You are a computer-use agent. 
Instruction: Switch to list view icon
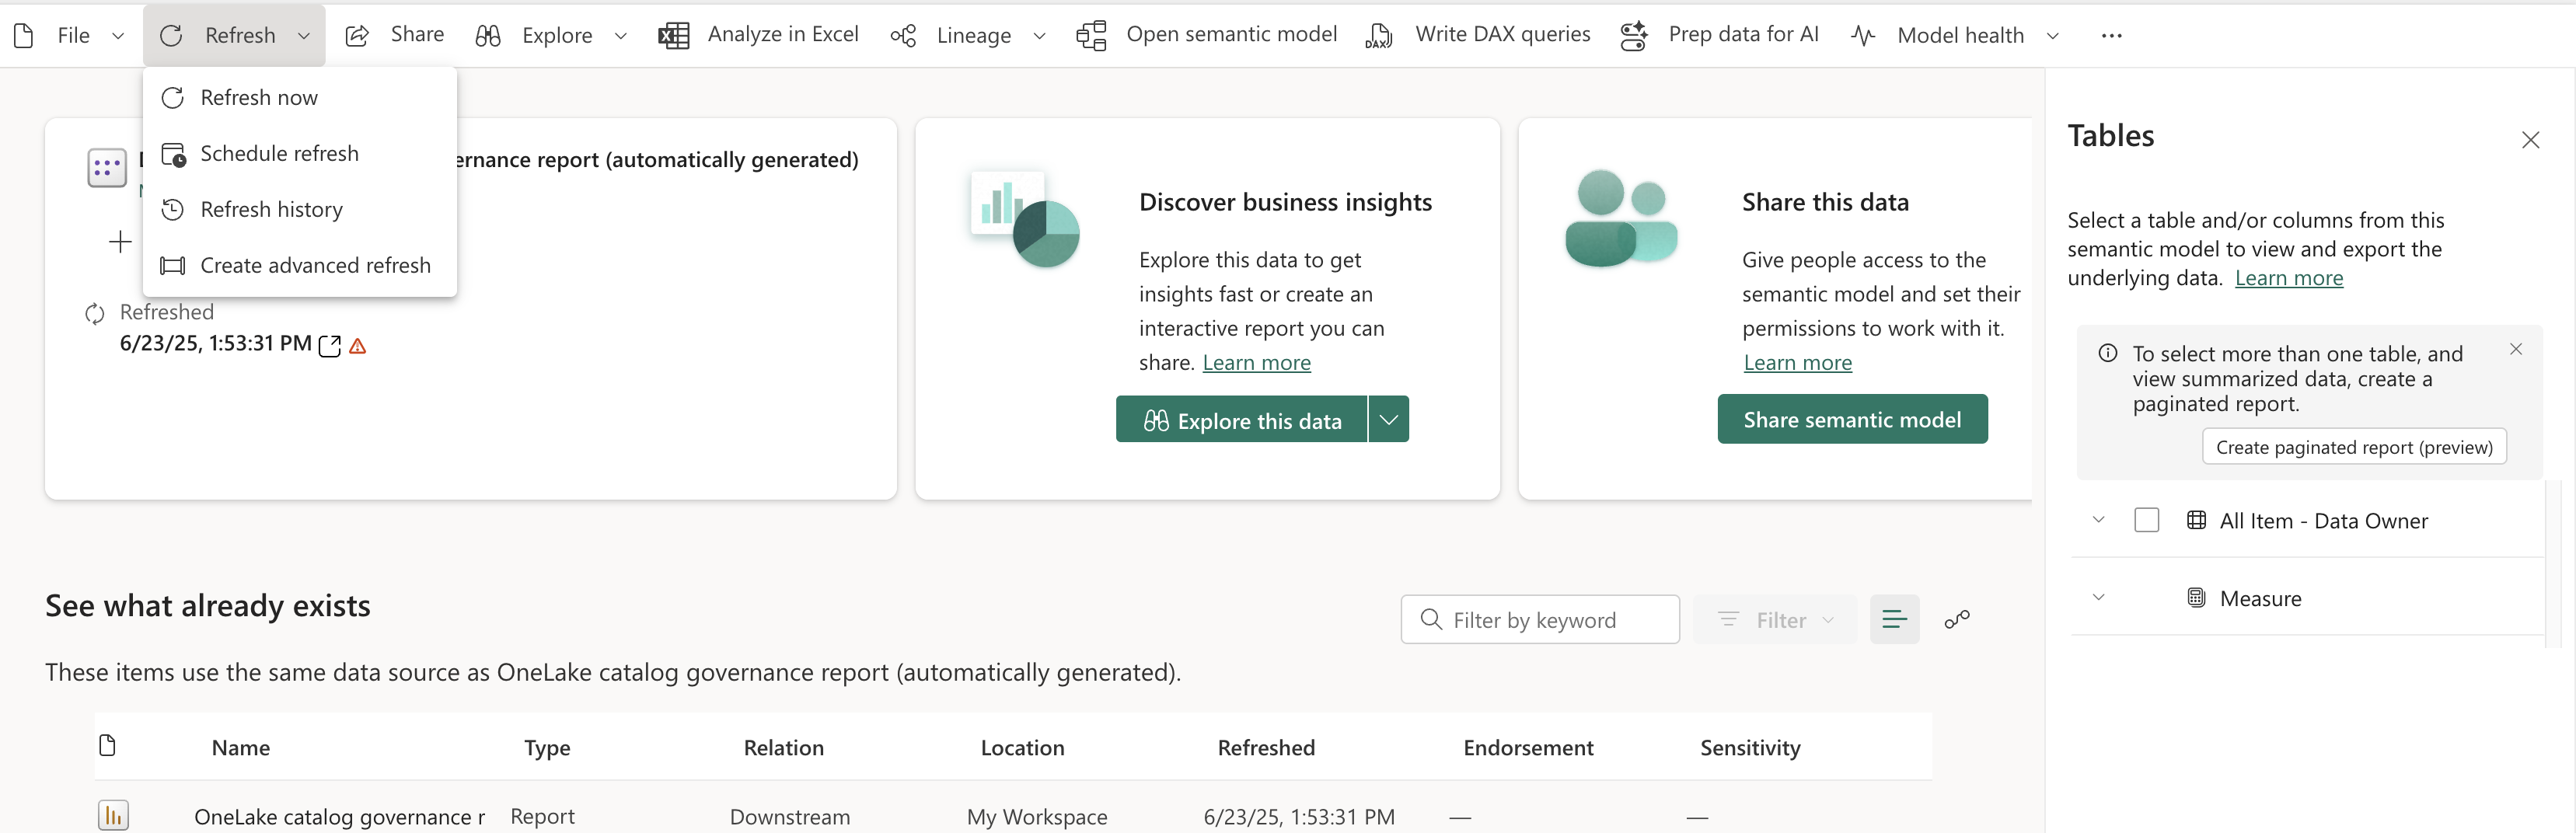[x=1894, y=619]
